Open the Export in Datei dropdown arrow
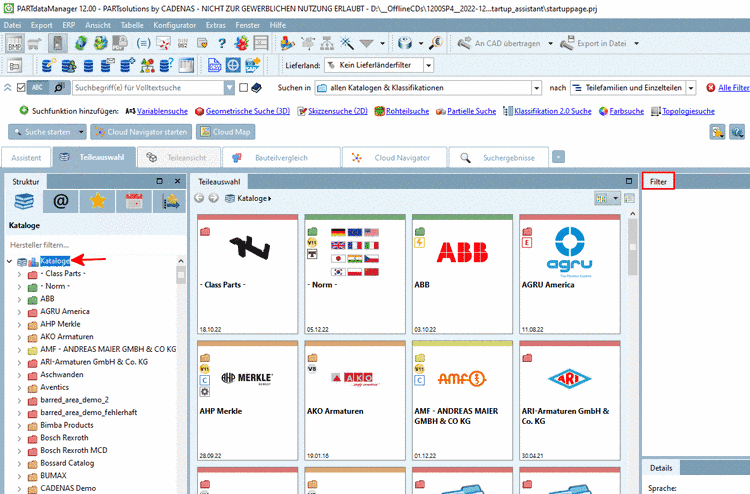 click(637, 44)
